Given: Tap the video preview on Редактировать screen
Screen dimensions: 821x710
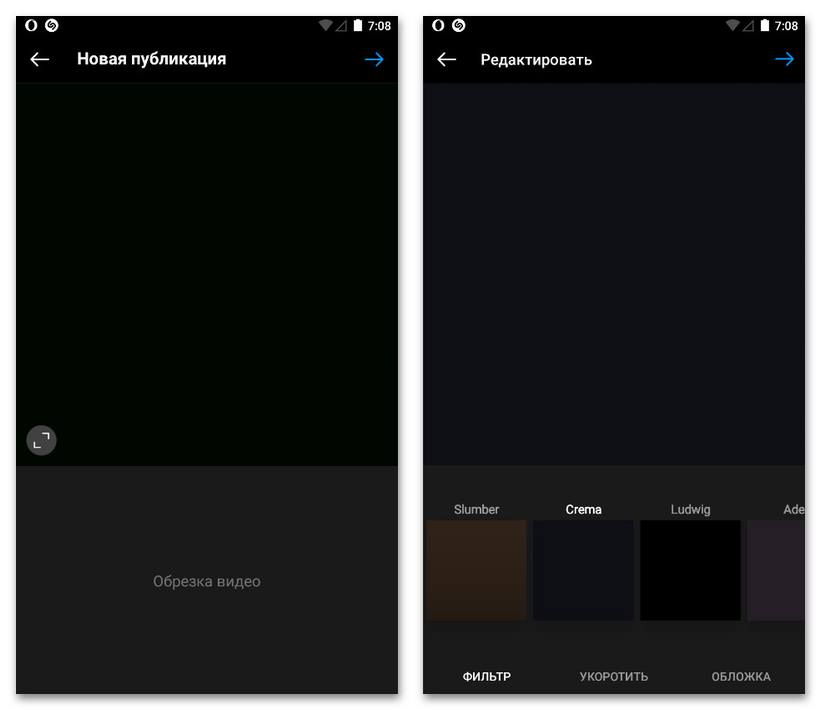Looking at the screenshot, I should pos(614,274).
